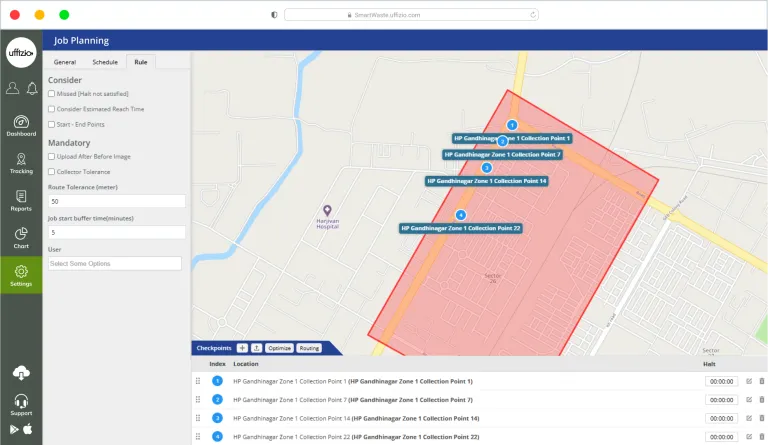768x445 pixels.
Task: Click the Route Tolerance input field
Action: click(115, 201)
